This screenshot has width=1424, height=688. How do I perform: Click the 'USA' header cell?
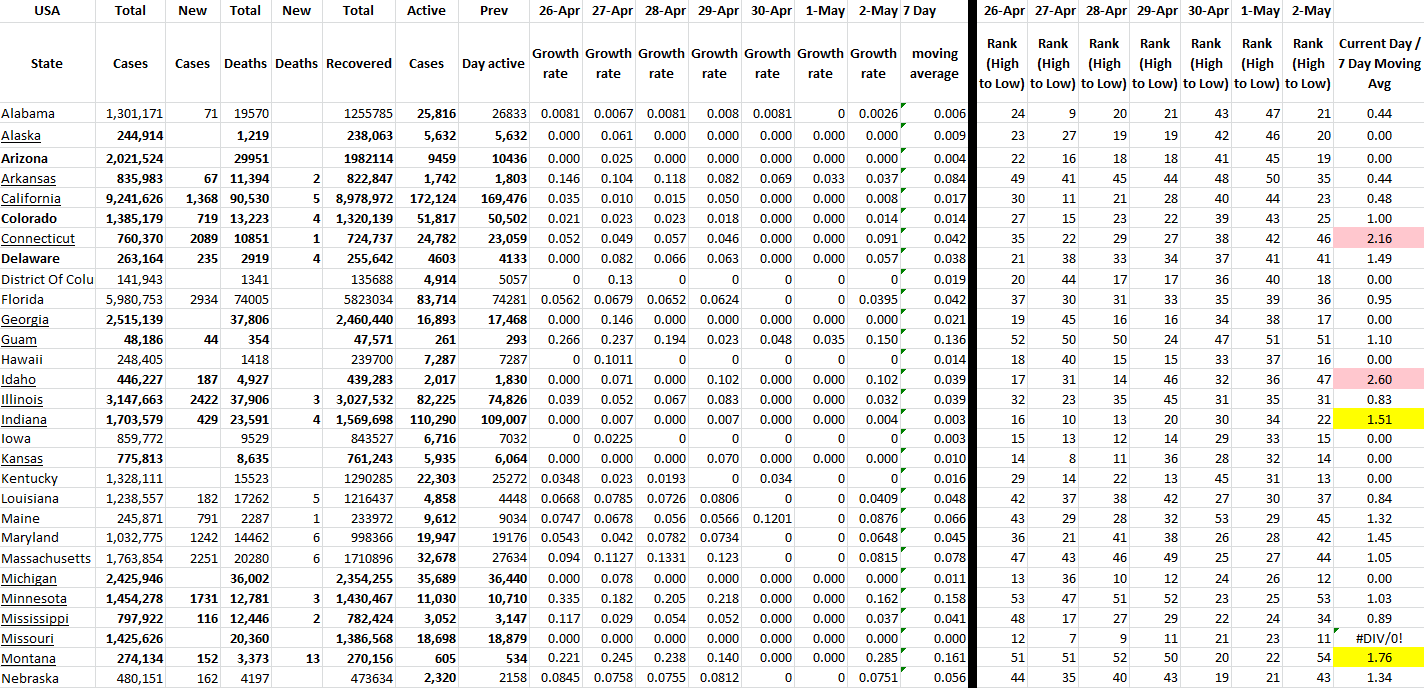47,11
